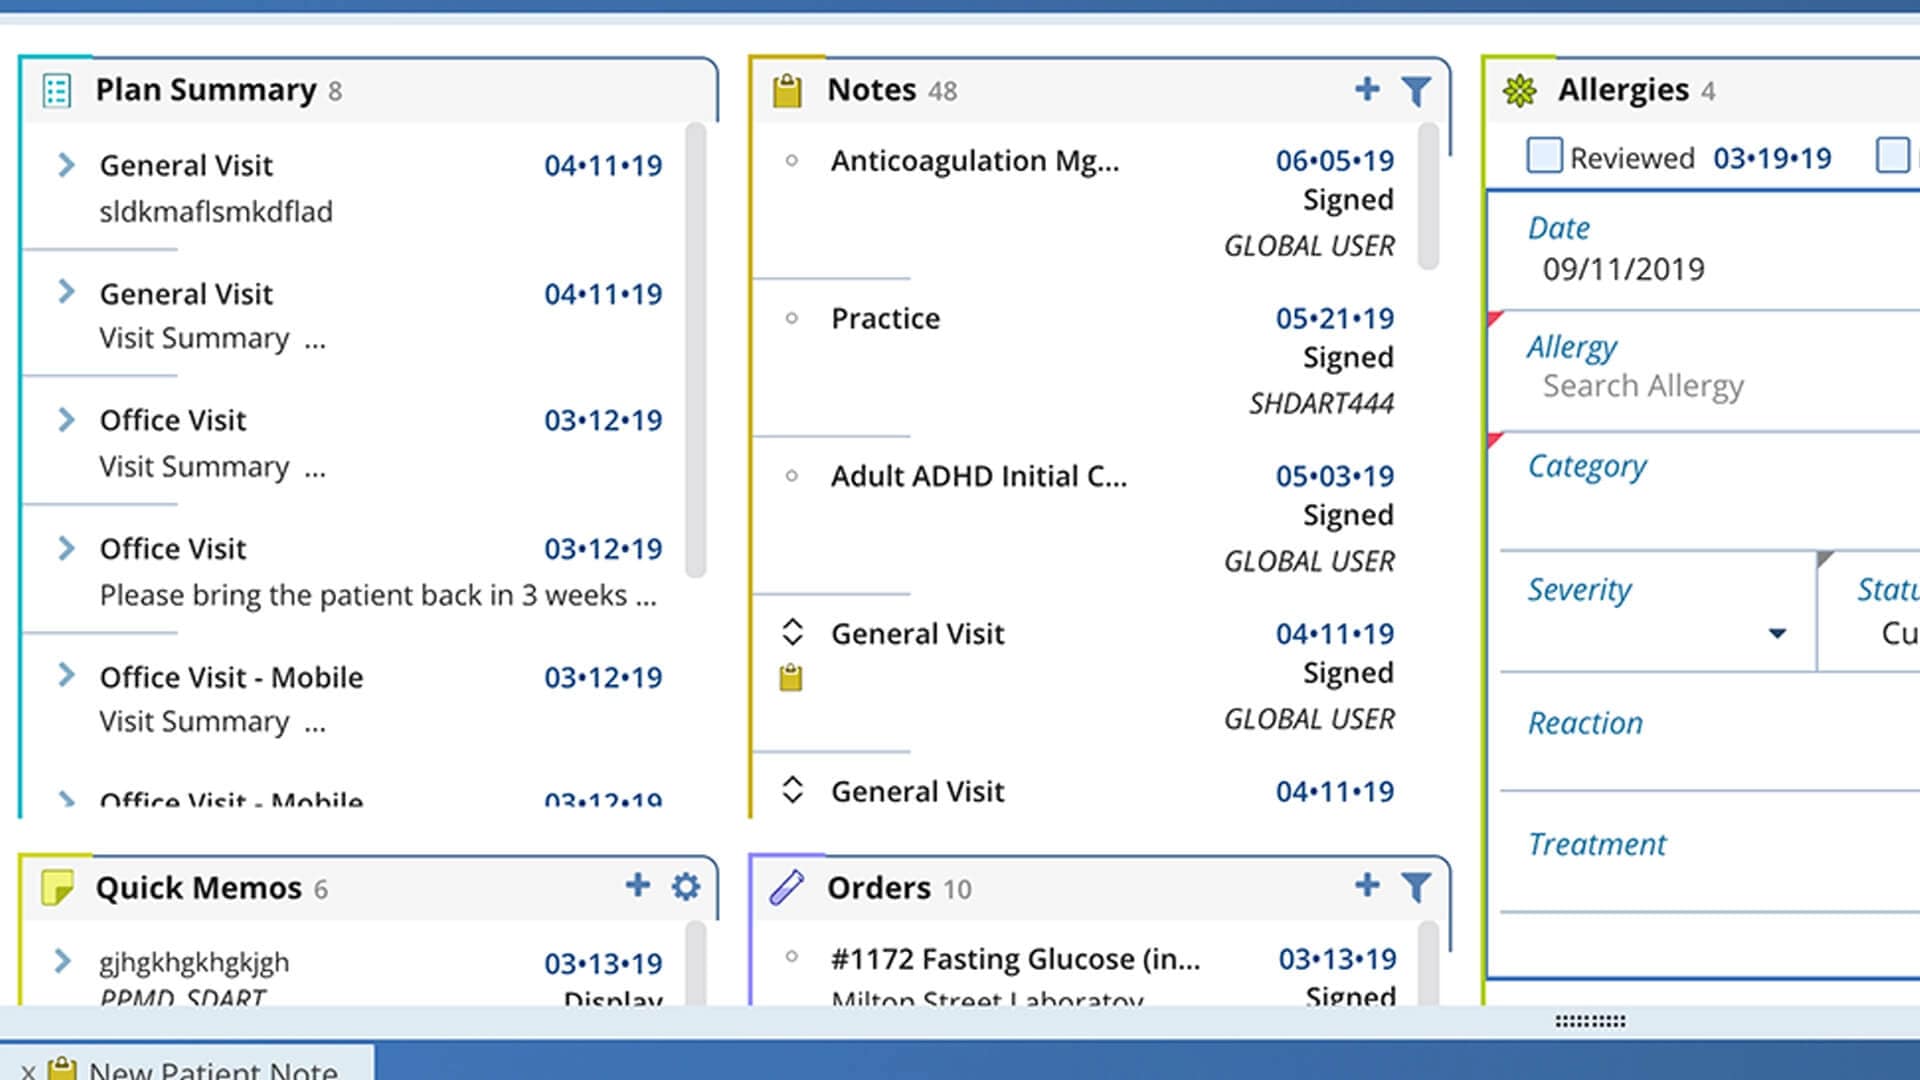Click the Plan Summary panel list icon
The width and height of the screenshot is (1920, 1080).
57,90
